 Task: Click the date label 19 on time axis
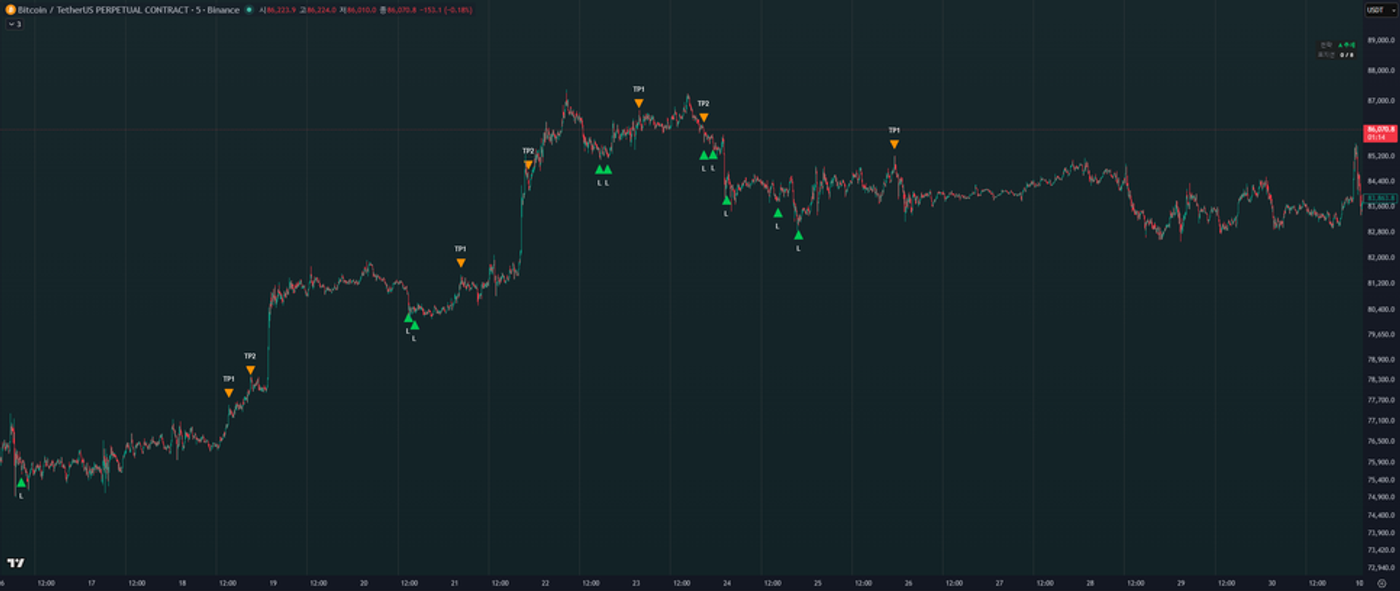[x=273, y=583]
